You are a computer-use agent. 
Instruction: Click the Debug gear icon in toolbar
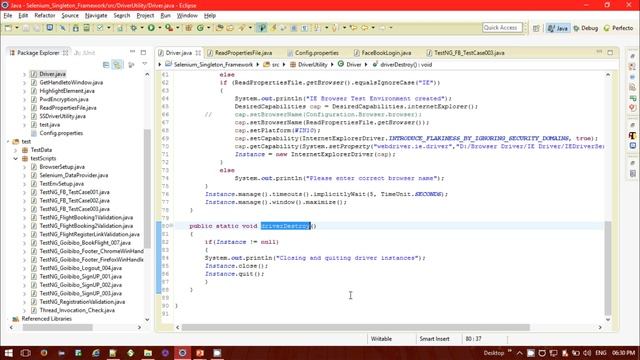click(133, 28)
